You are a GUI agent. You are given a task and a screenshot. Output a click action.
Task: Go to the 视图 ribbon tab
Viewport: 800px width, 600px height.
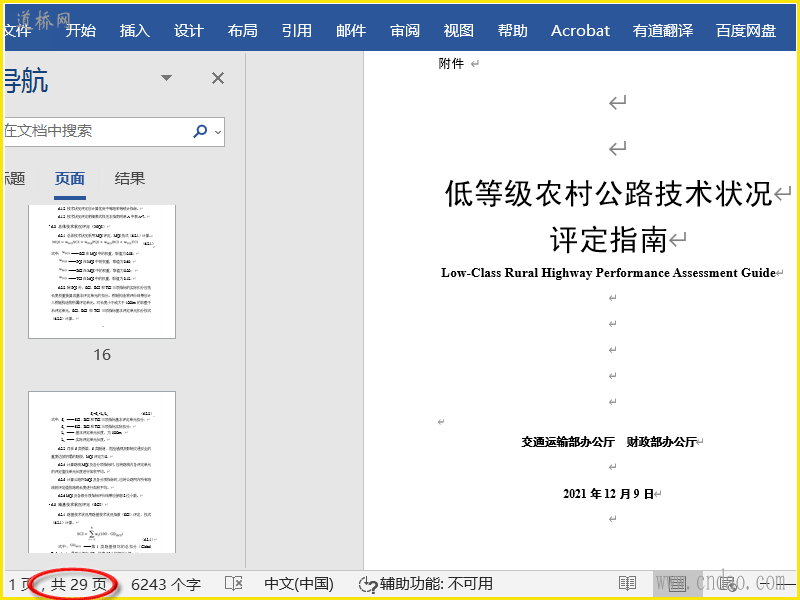click(459, 31)
